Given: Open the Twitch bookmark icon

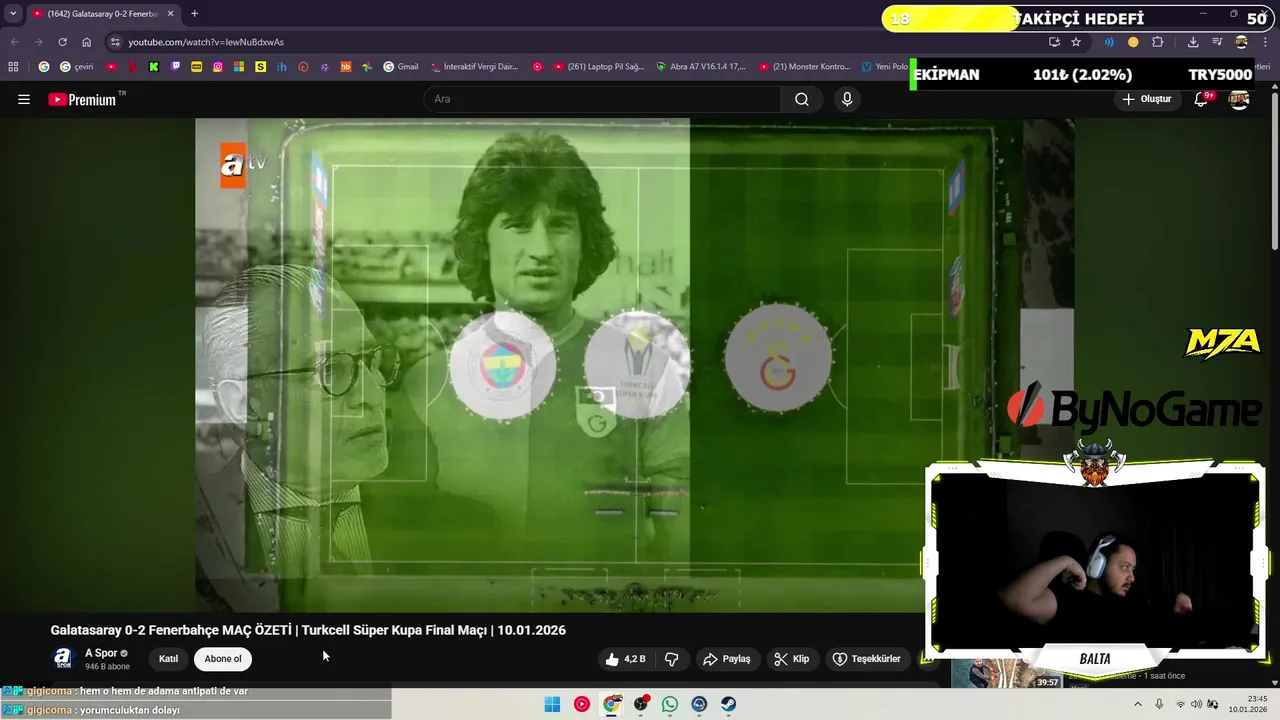Looking at the screenshot, I should click(175, 67).
